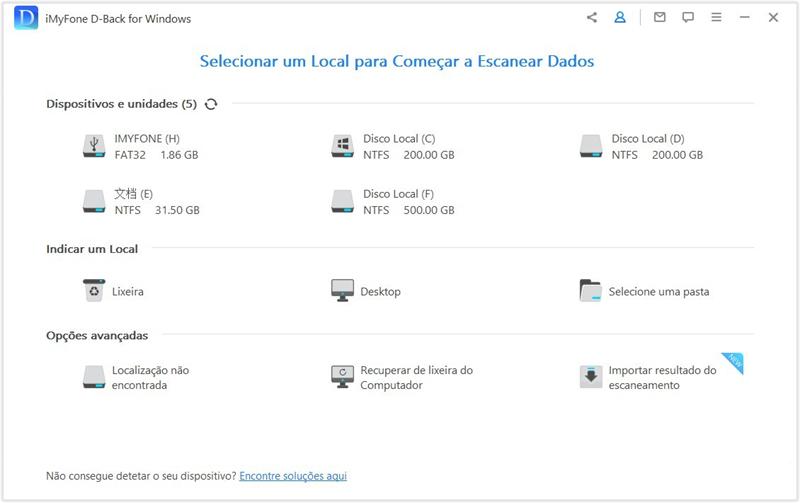This screenshot has width=800, height=503.
Task: Choose Desktop as scan location
Action: coord(366,291)
